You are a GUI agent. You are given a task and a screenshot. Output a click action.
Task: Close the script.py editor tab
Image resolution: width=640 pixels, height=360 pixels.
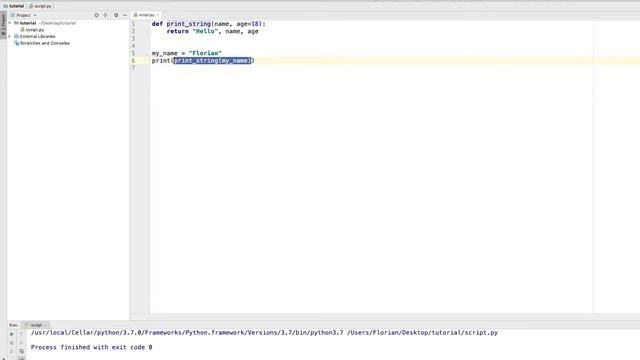[158, 15]
